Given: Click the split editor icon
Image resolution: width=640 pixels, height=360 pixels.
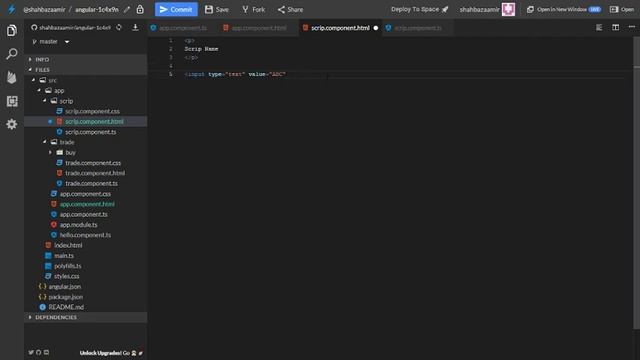Looking at the screenshot, I should point(616,27).
